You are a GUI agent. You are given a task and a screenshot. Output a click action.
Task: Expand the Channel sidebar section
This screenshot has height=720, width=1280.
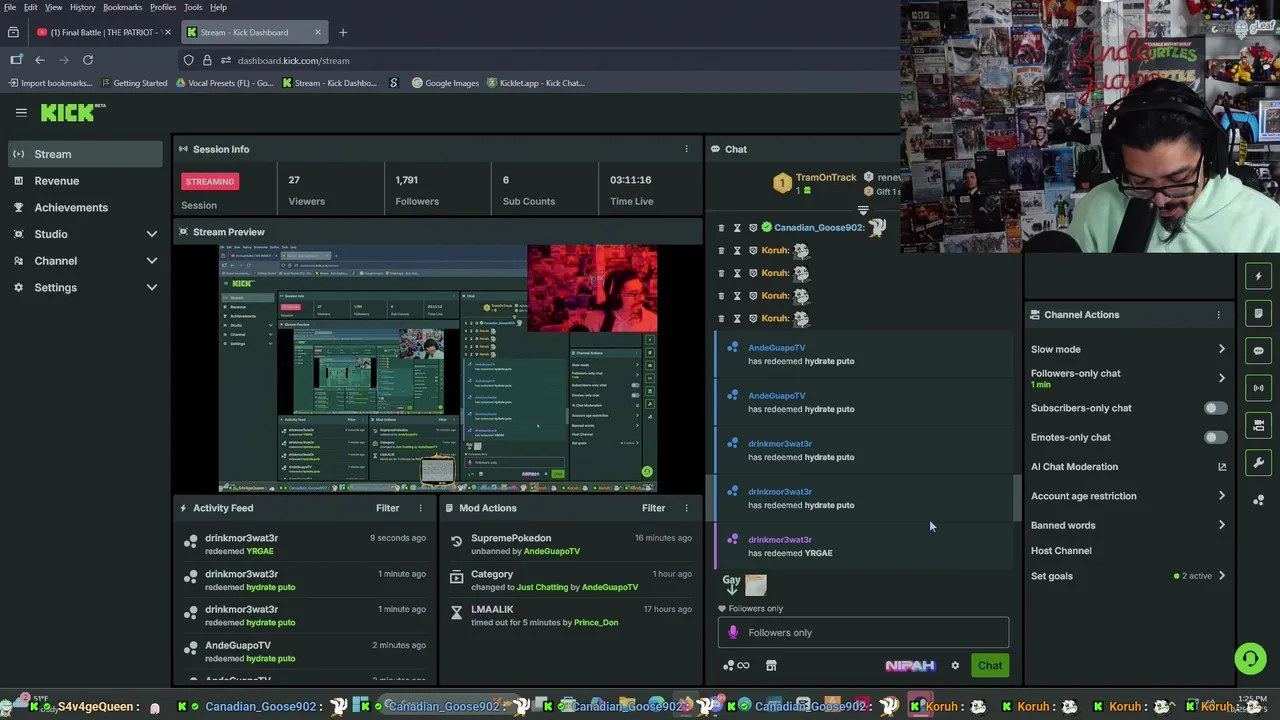(x=152, y=261)
